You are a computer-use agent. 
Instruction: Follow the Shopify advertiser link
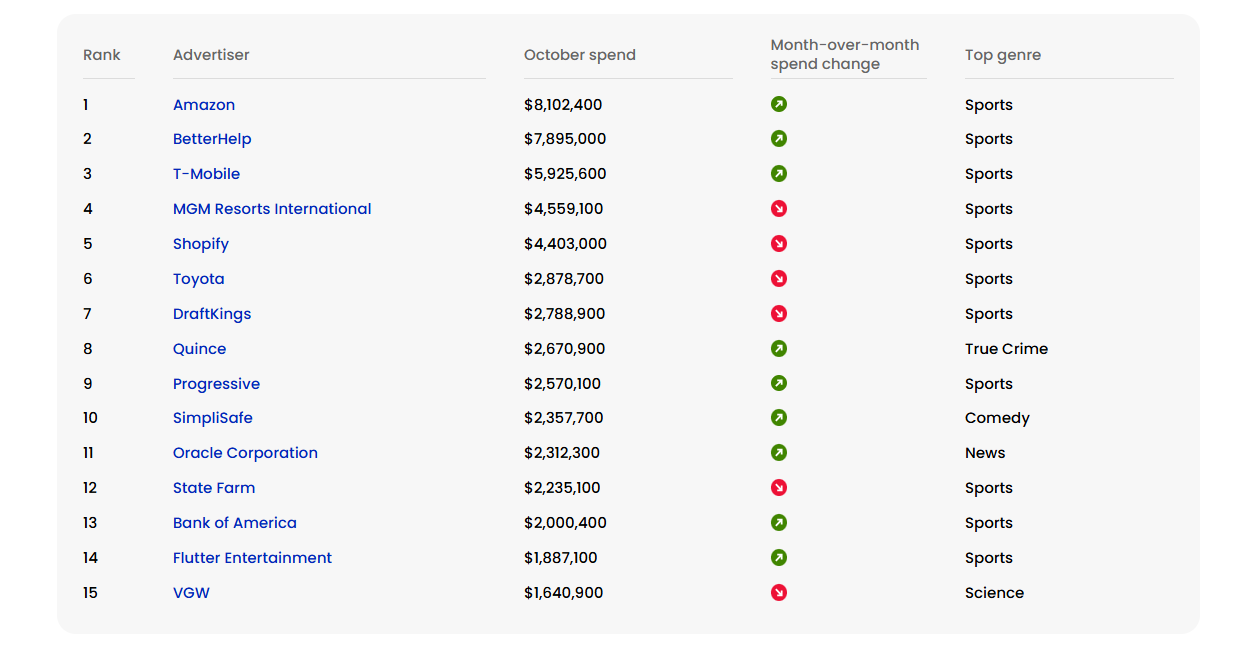(201, 244)
